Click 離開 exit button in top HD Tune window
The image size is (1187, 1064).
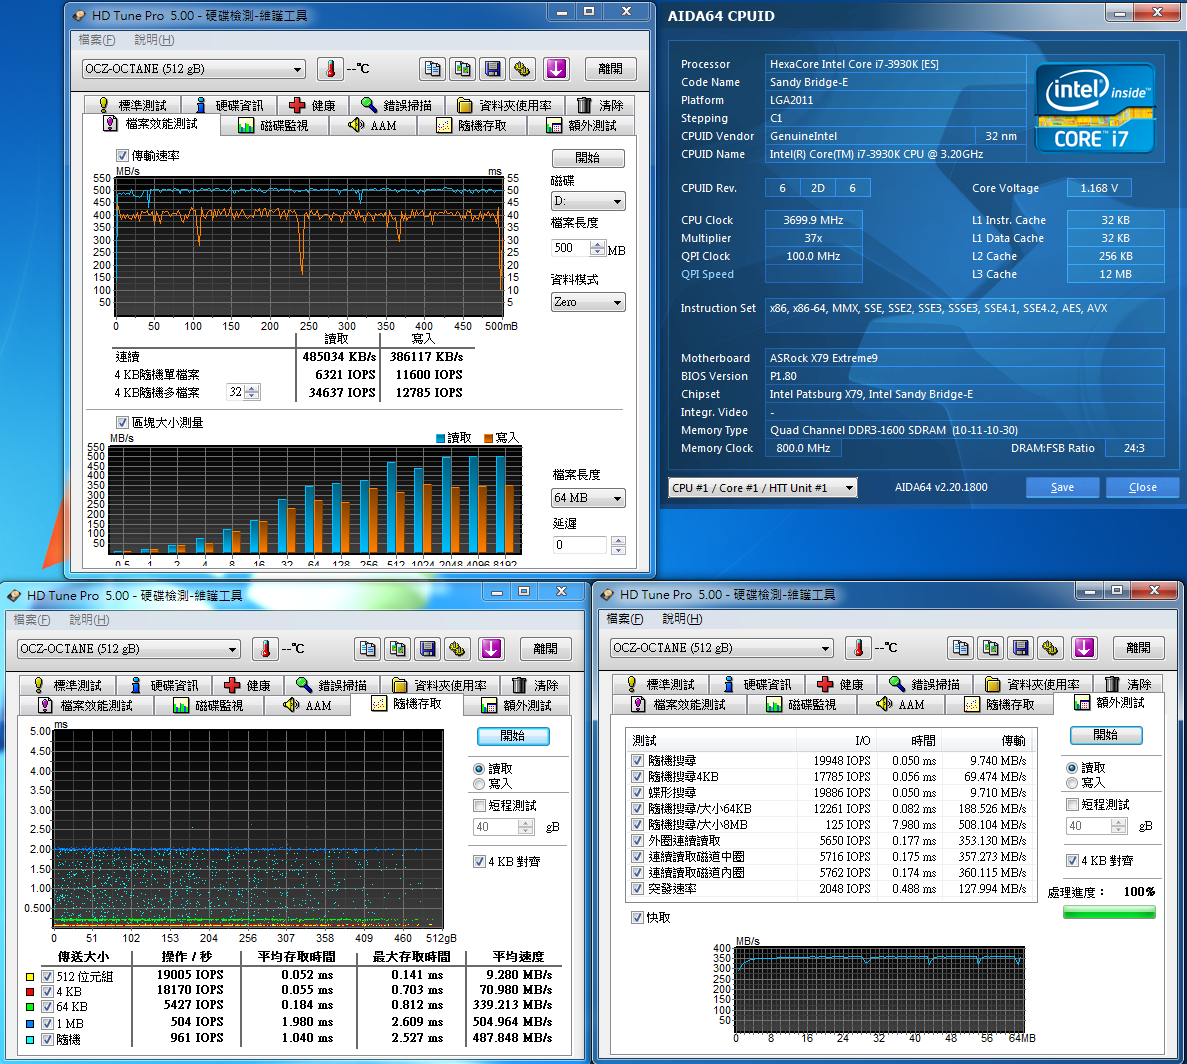[x=610, y=69]
